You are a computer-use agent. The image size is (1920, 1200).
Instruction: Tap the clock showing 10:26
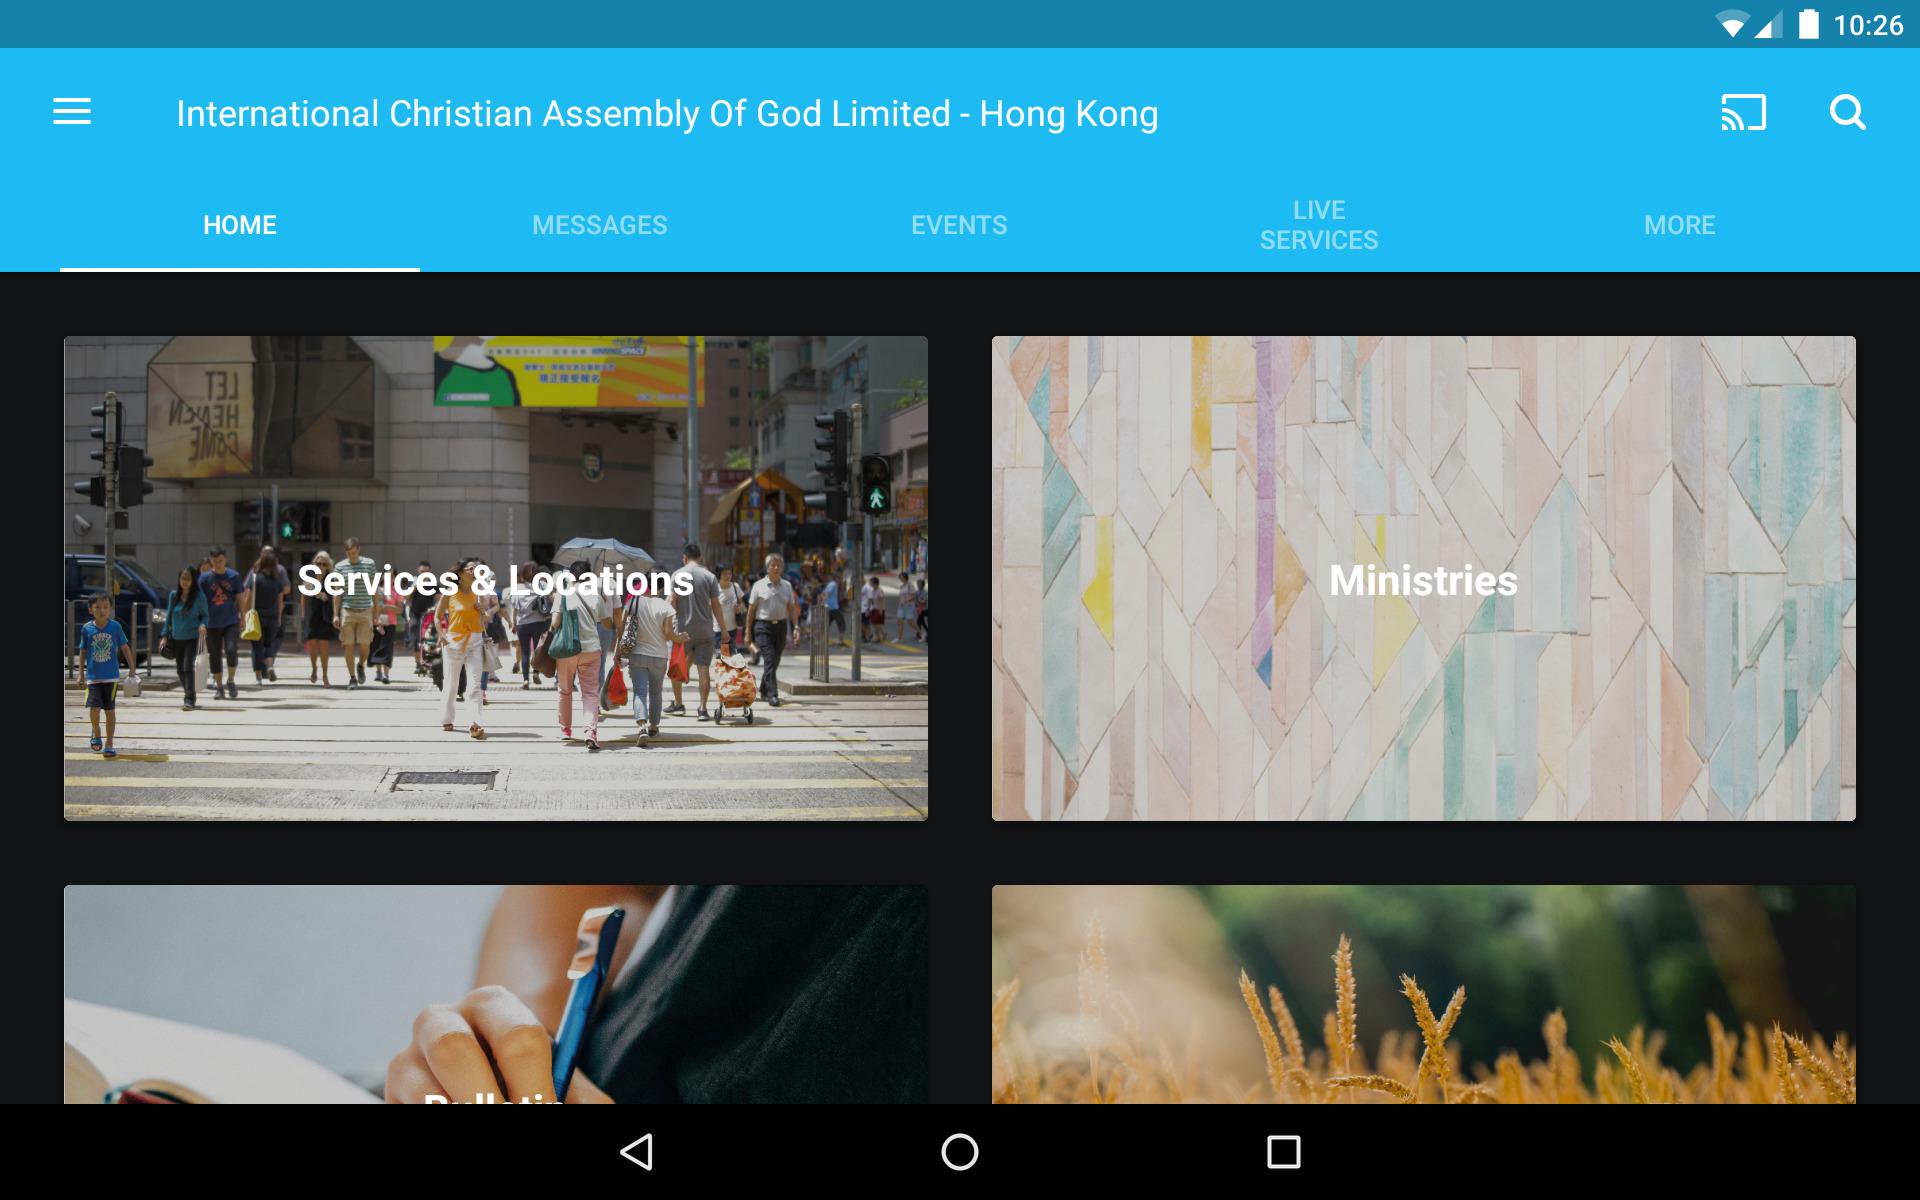[x=1868, y=25]
